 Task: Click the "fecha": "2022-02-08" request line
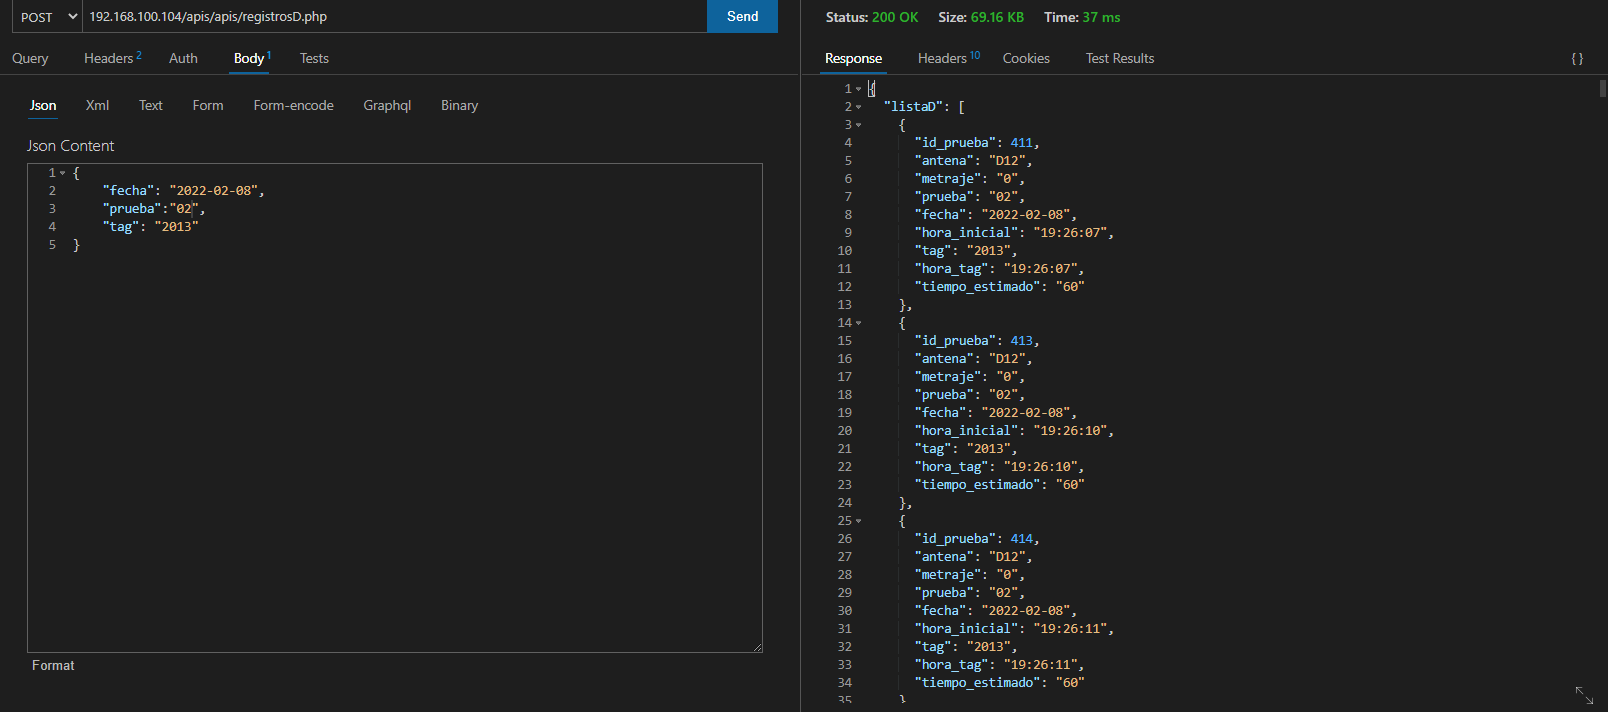(183, 191)
